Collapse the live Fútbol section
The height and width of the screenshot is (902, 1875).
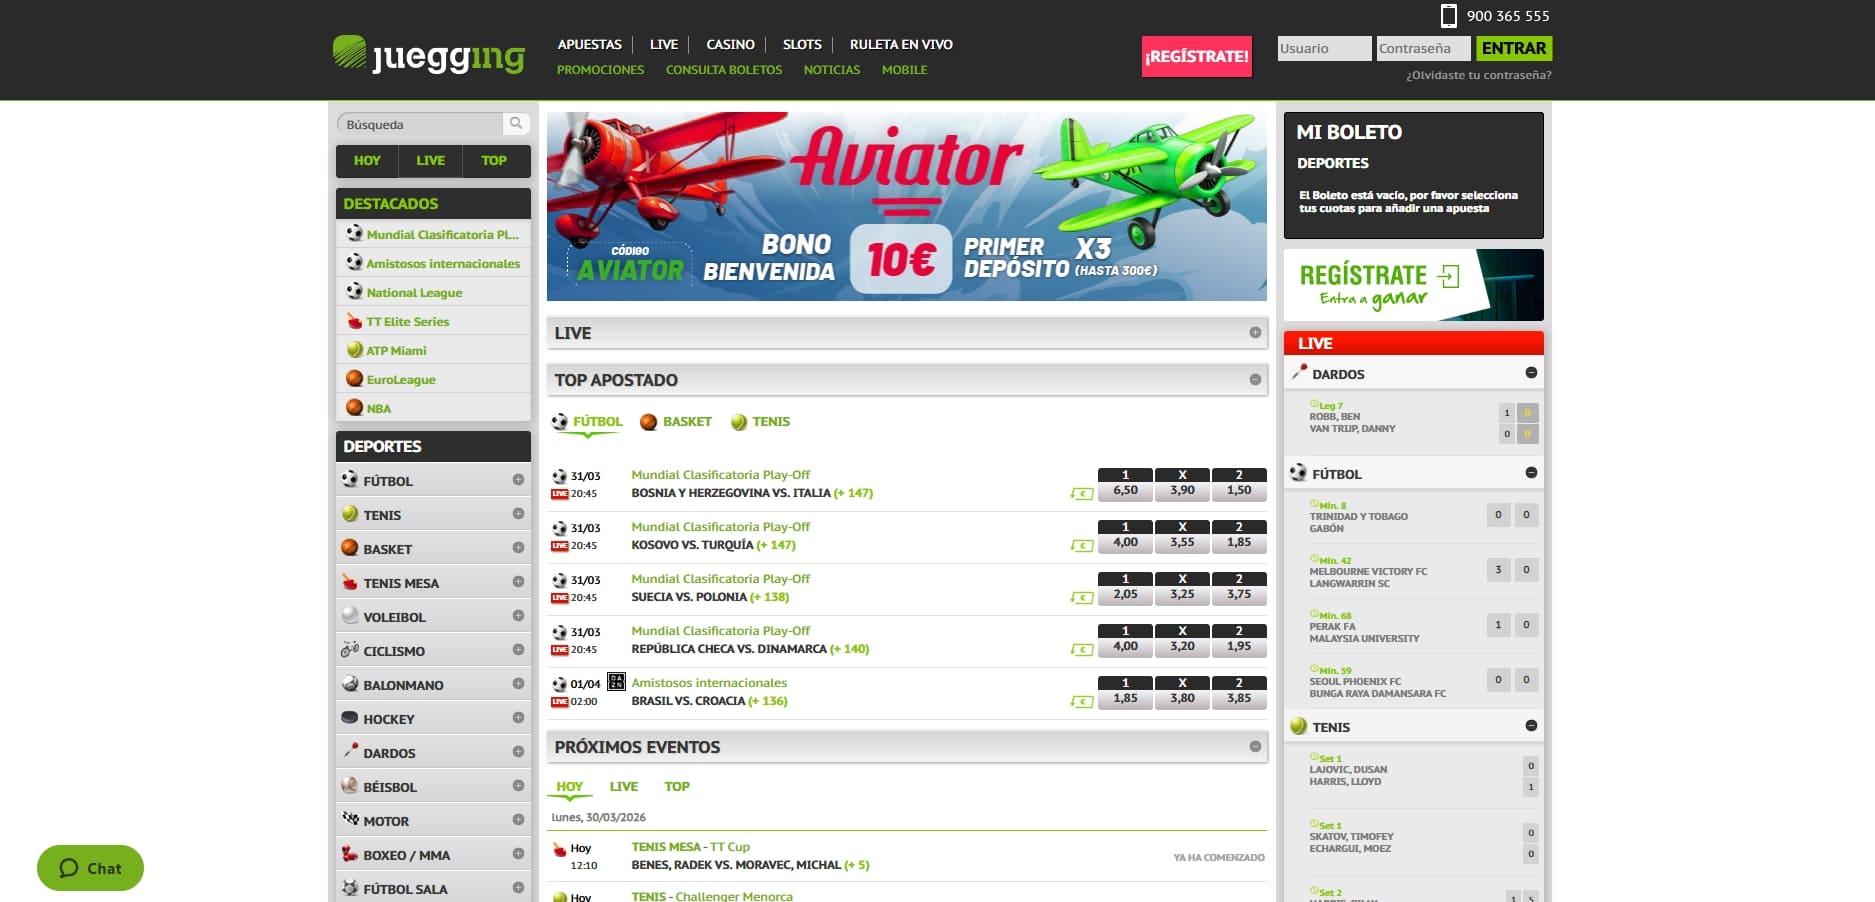pos(1530,473)
